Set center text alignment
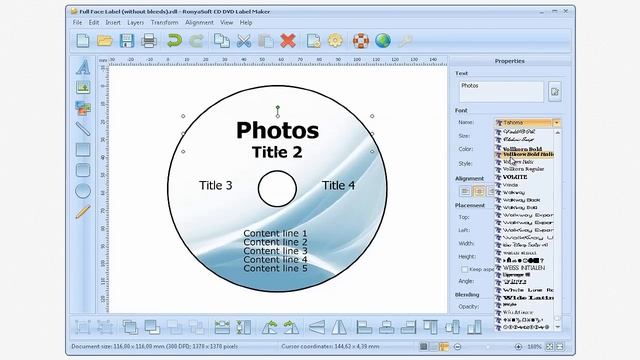640x360 pixels. [x=479, y=191]
